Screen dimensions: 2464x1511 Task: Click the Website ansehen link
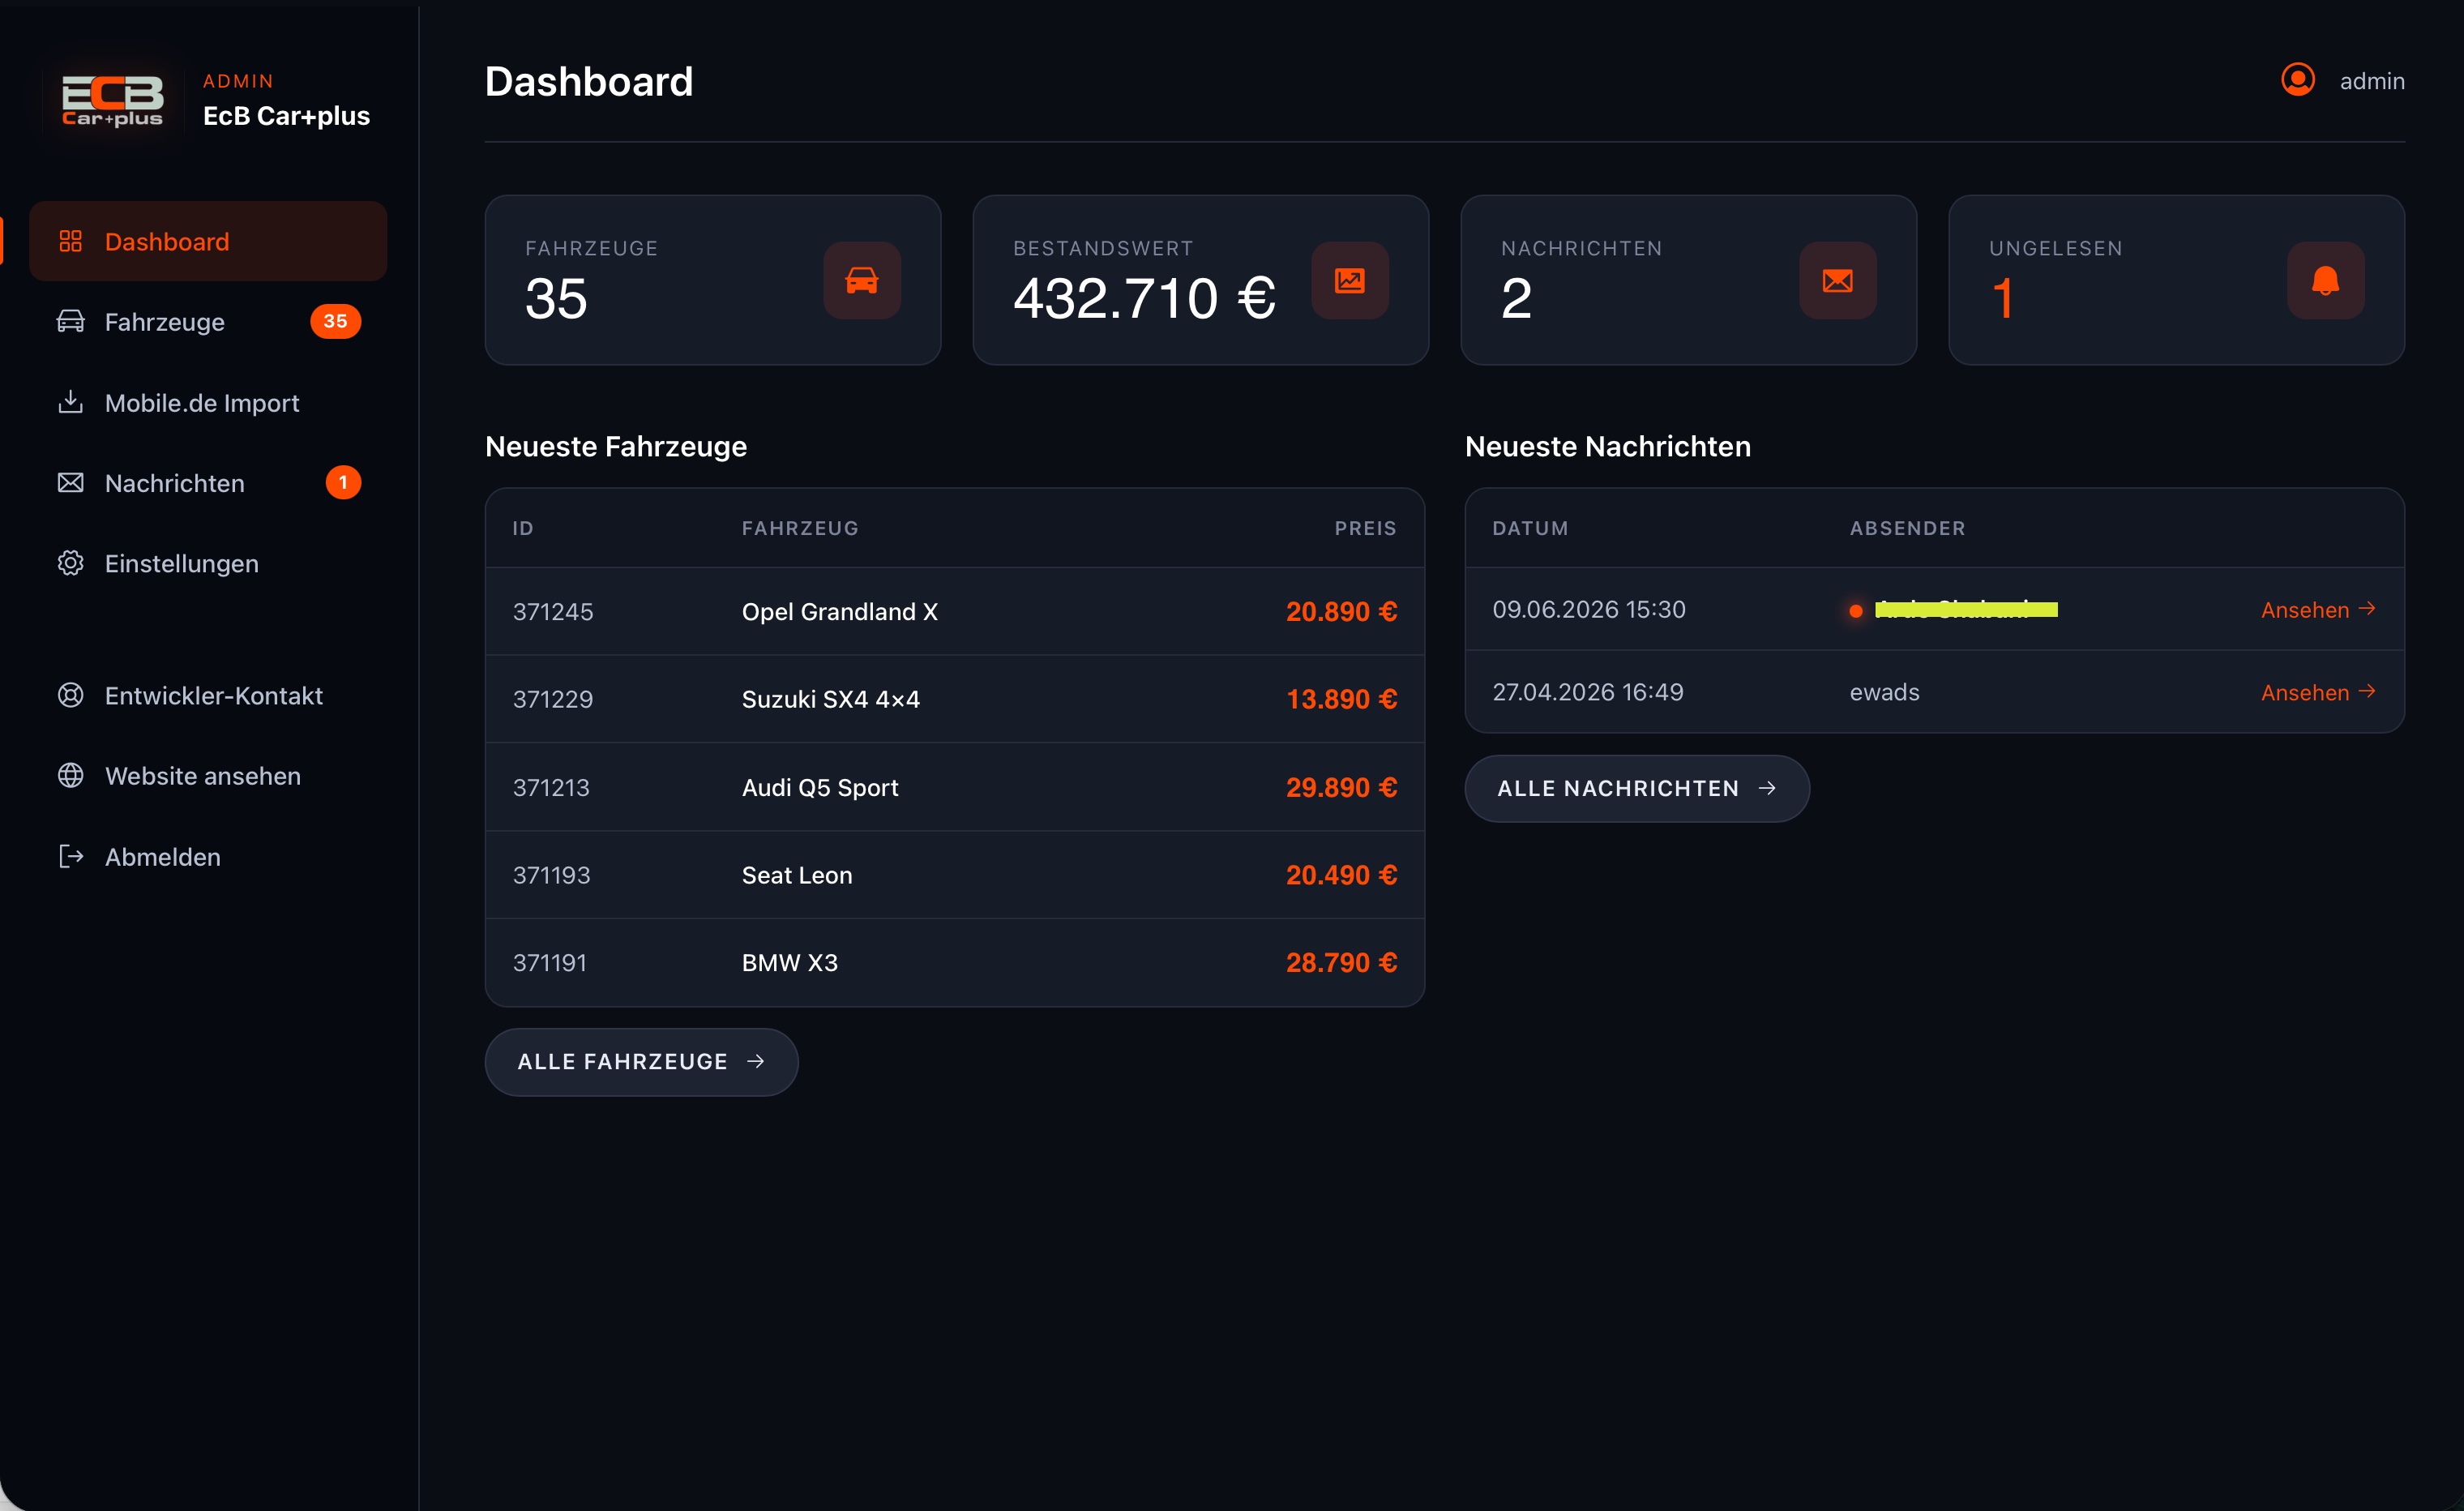[208, 776]
